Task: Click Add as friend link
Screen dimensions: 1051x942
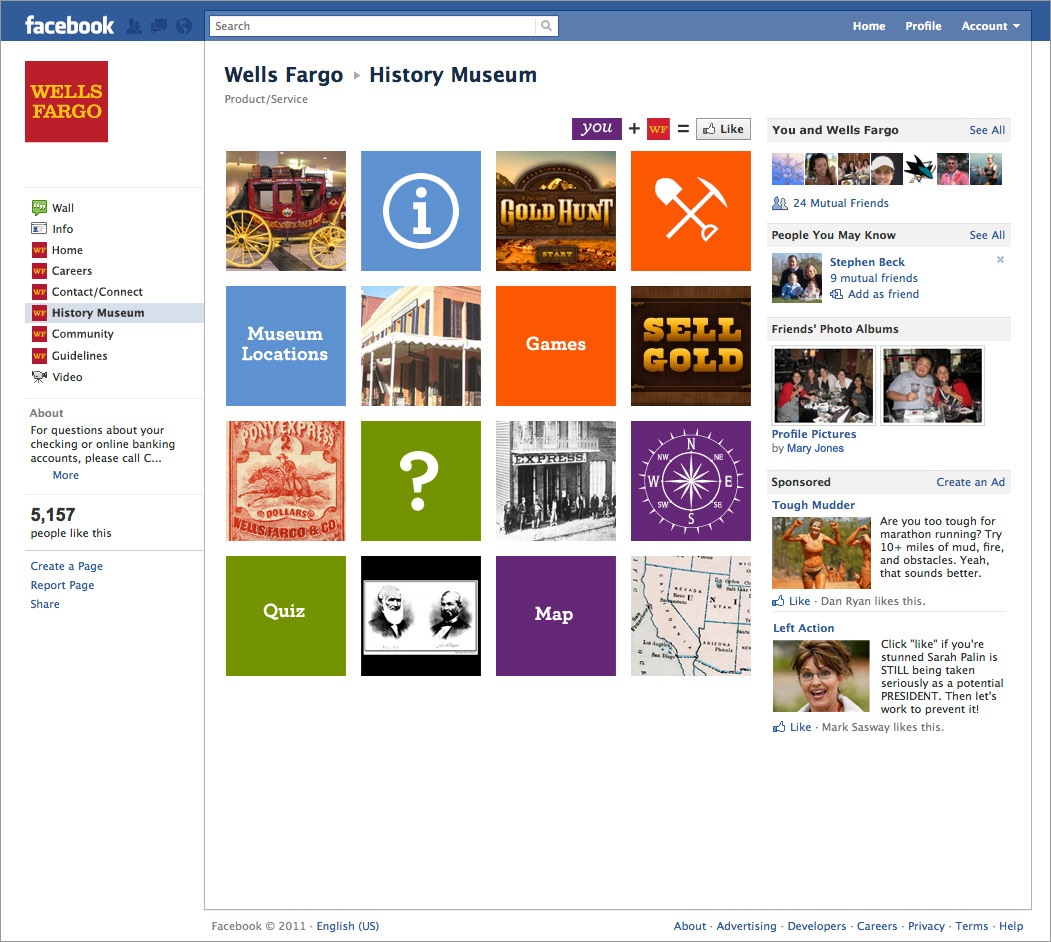Action: pyautogui.click(x=883, y=294)
